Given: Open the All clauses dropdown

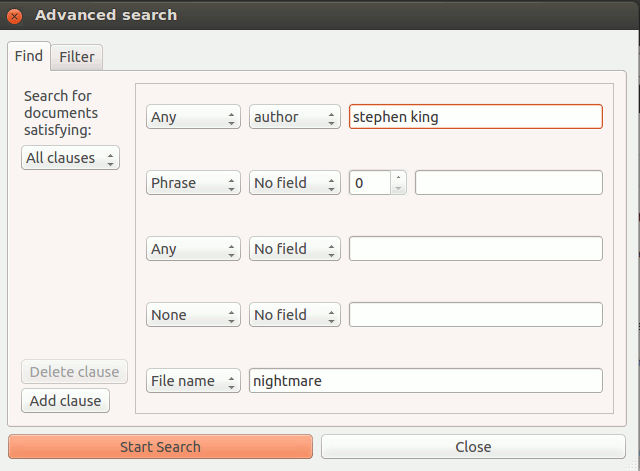Looking at the screenshot, I should click(70, 158).
